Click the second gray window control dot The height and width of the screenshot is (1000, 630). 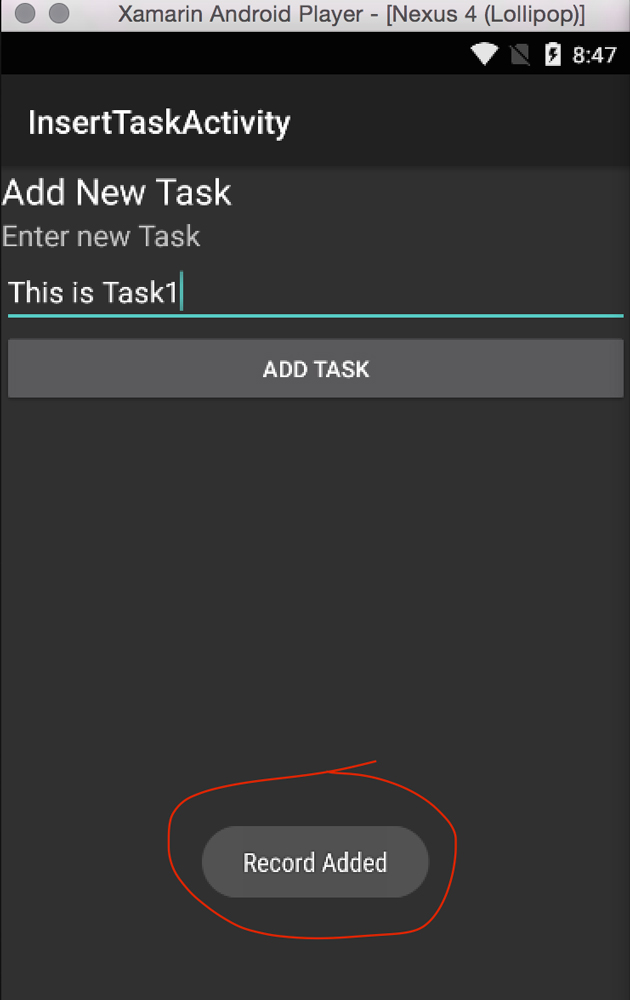(x=59, y=13)
